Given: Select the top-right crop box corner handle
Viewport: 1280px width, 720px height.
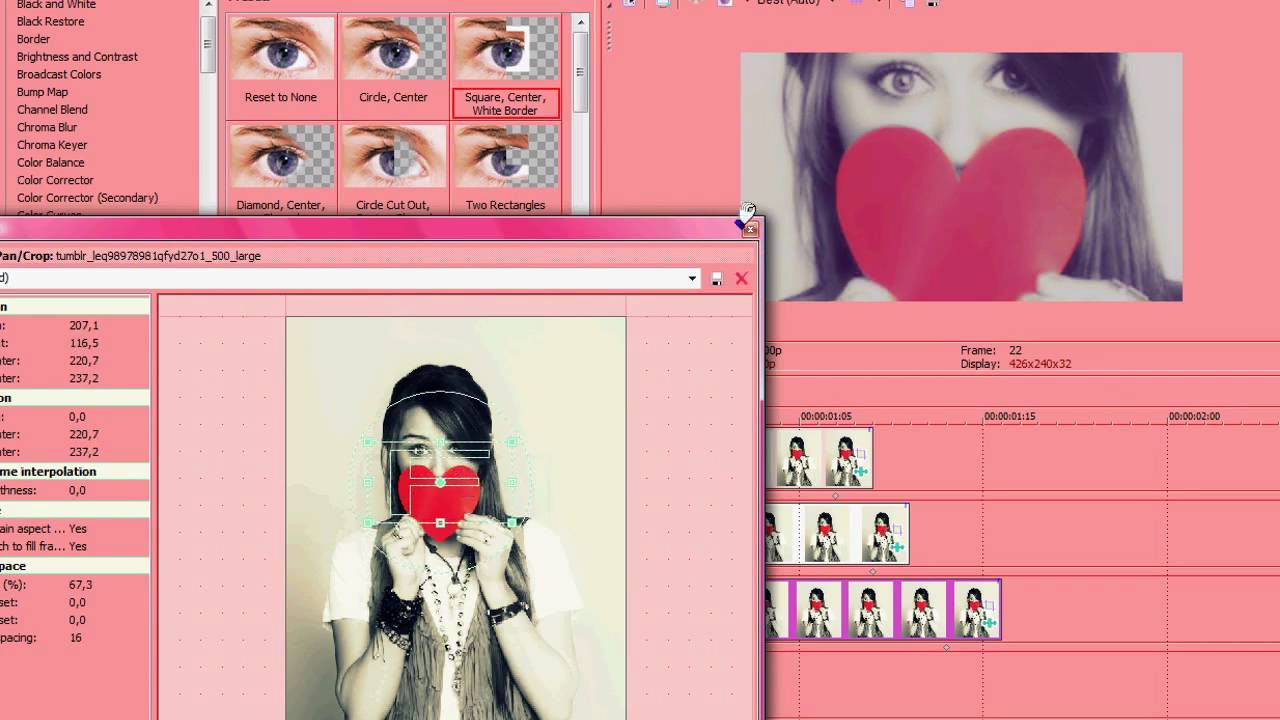Looking at the screenshot, I should 512,442.
